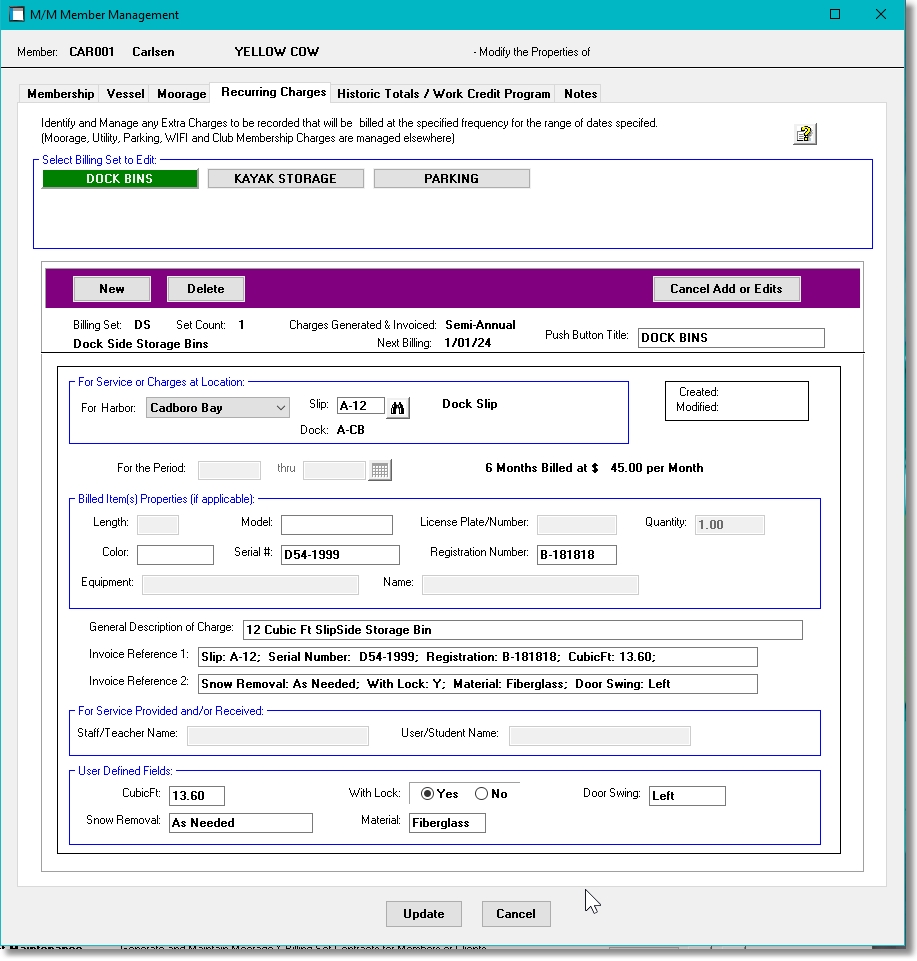The image size is (917, 961).
Task: Click Update to save changes
Action: coord(423,913)
